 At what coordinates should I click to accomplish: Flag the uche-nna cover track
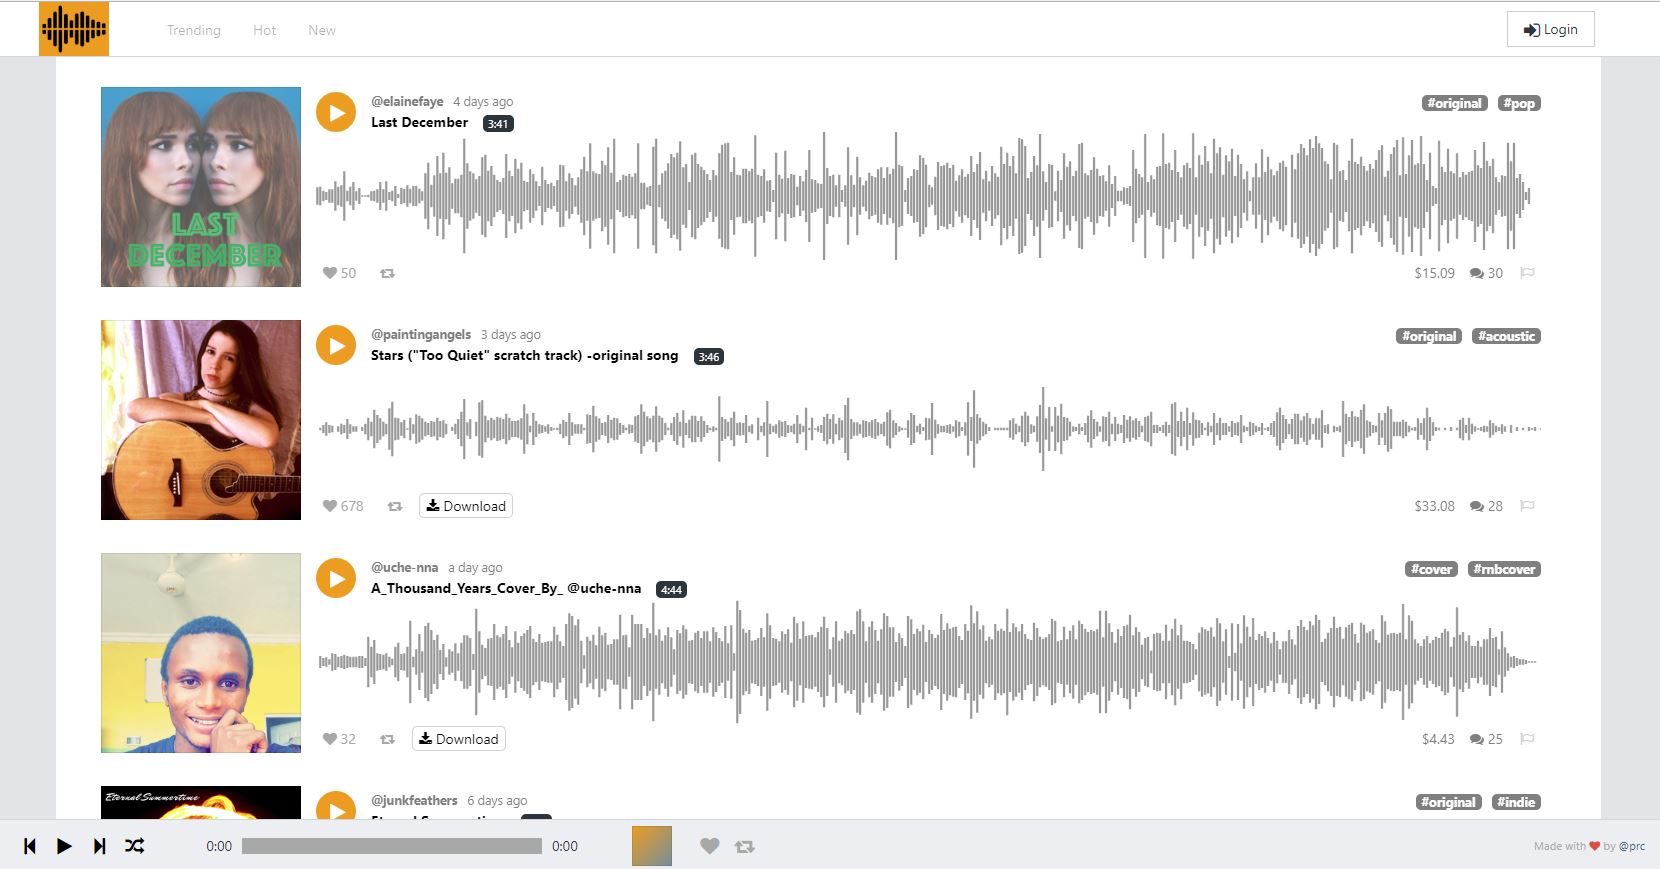tap(1527, 739)
